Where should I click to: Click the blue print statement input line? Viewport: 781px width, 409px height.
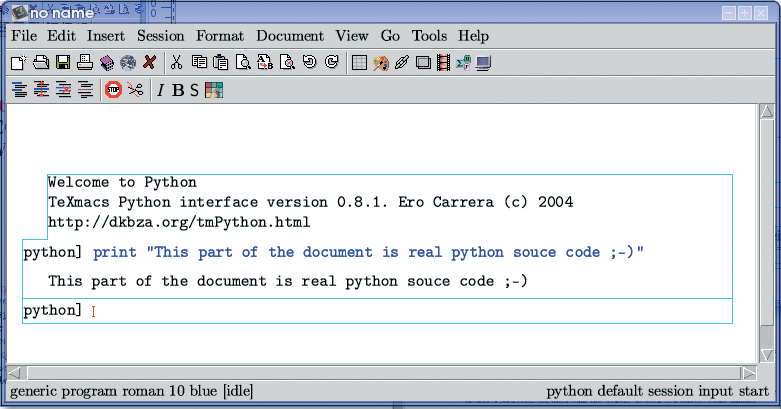368,252
